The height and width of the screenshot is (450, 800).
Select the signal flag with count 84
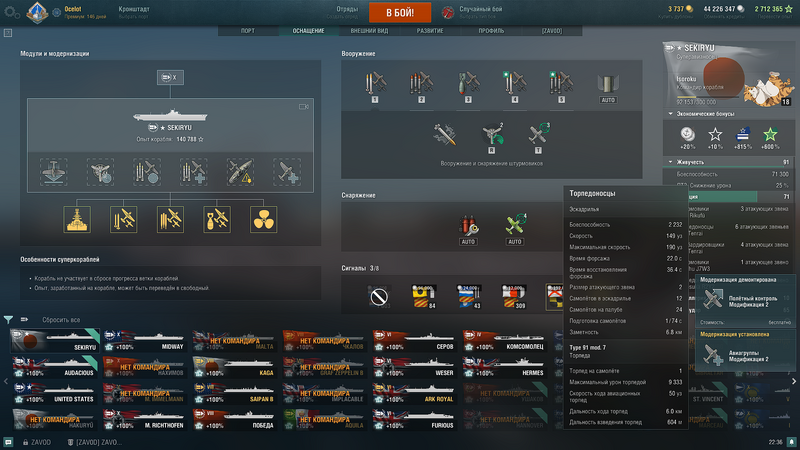[x=423, y=296]
